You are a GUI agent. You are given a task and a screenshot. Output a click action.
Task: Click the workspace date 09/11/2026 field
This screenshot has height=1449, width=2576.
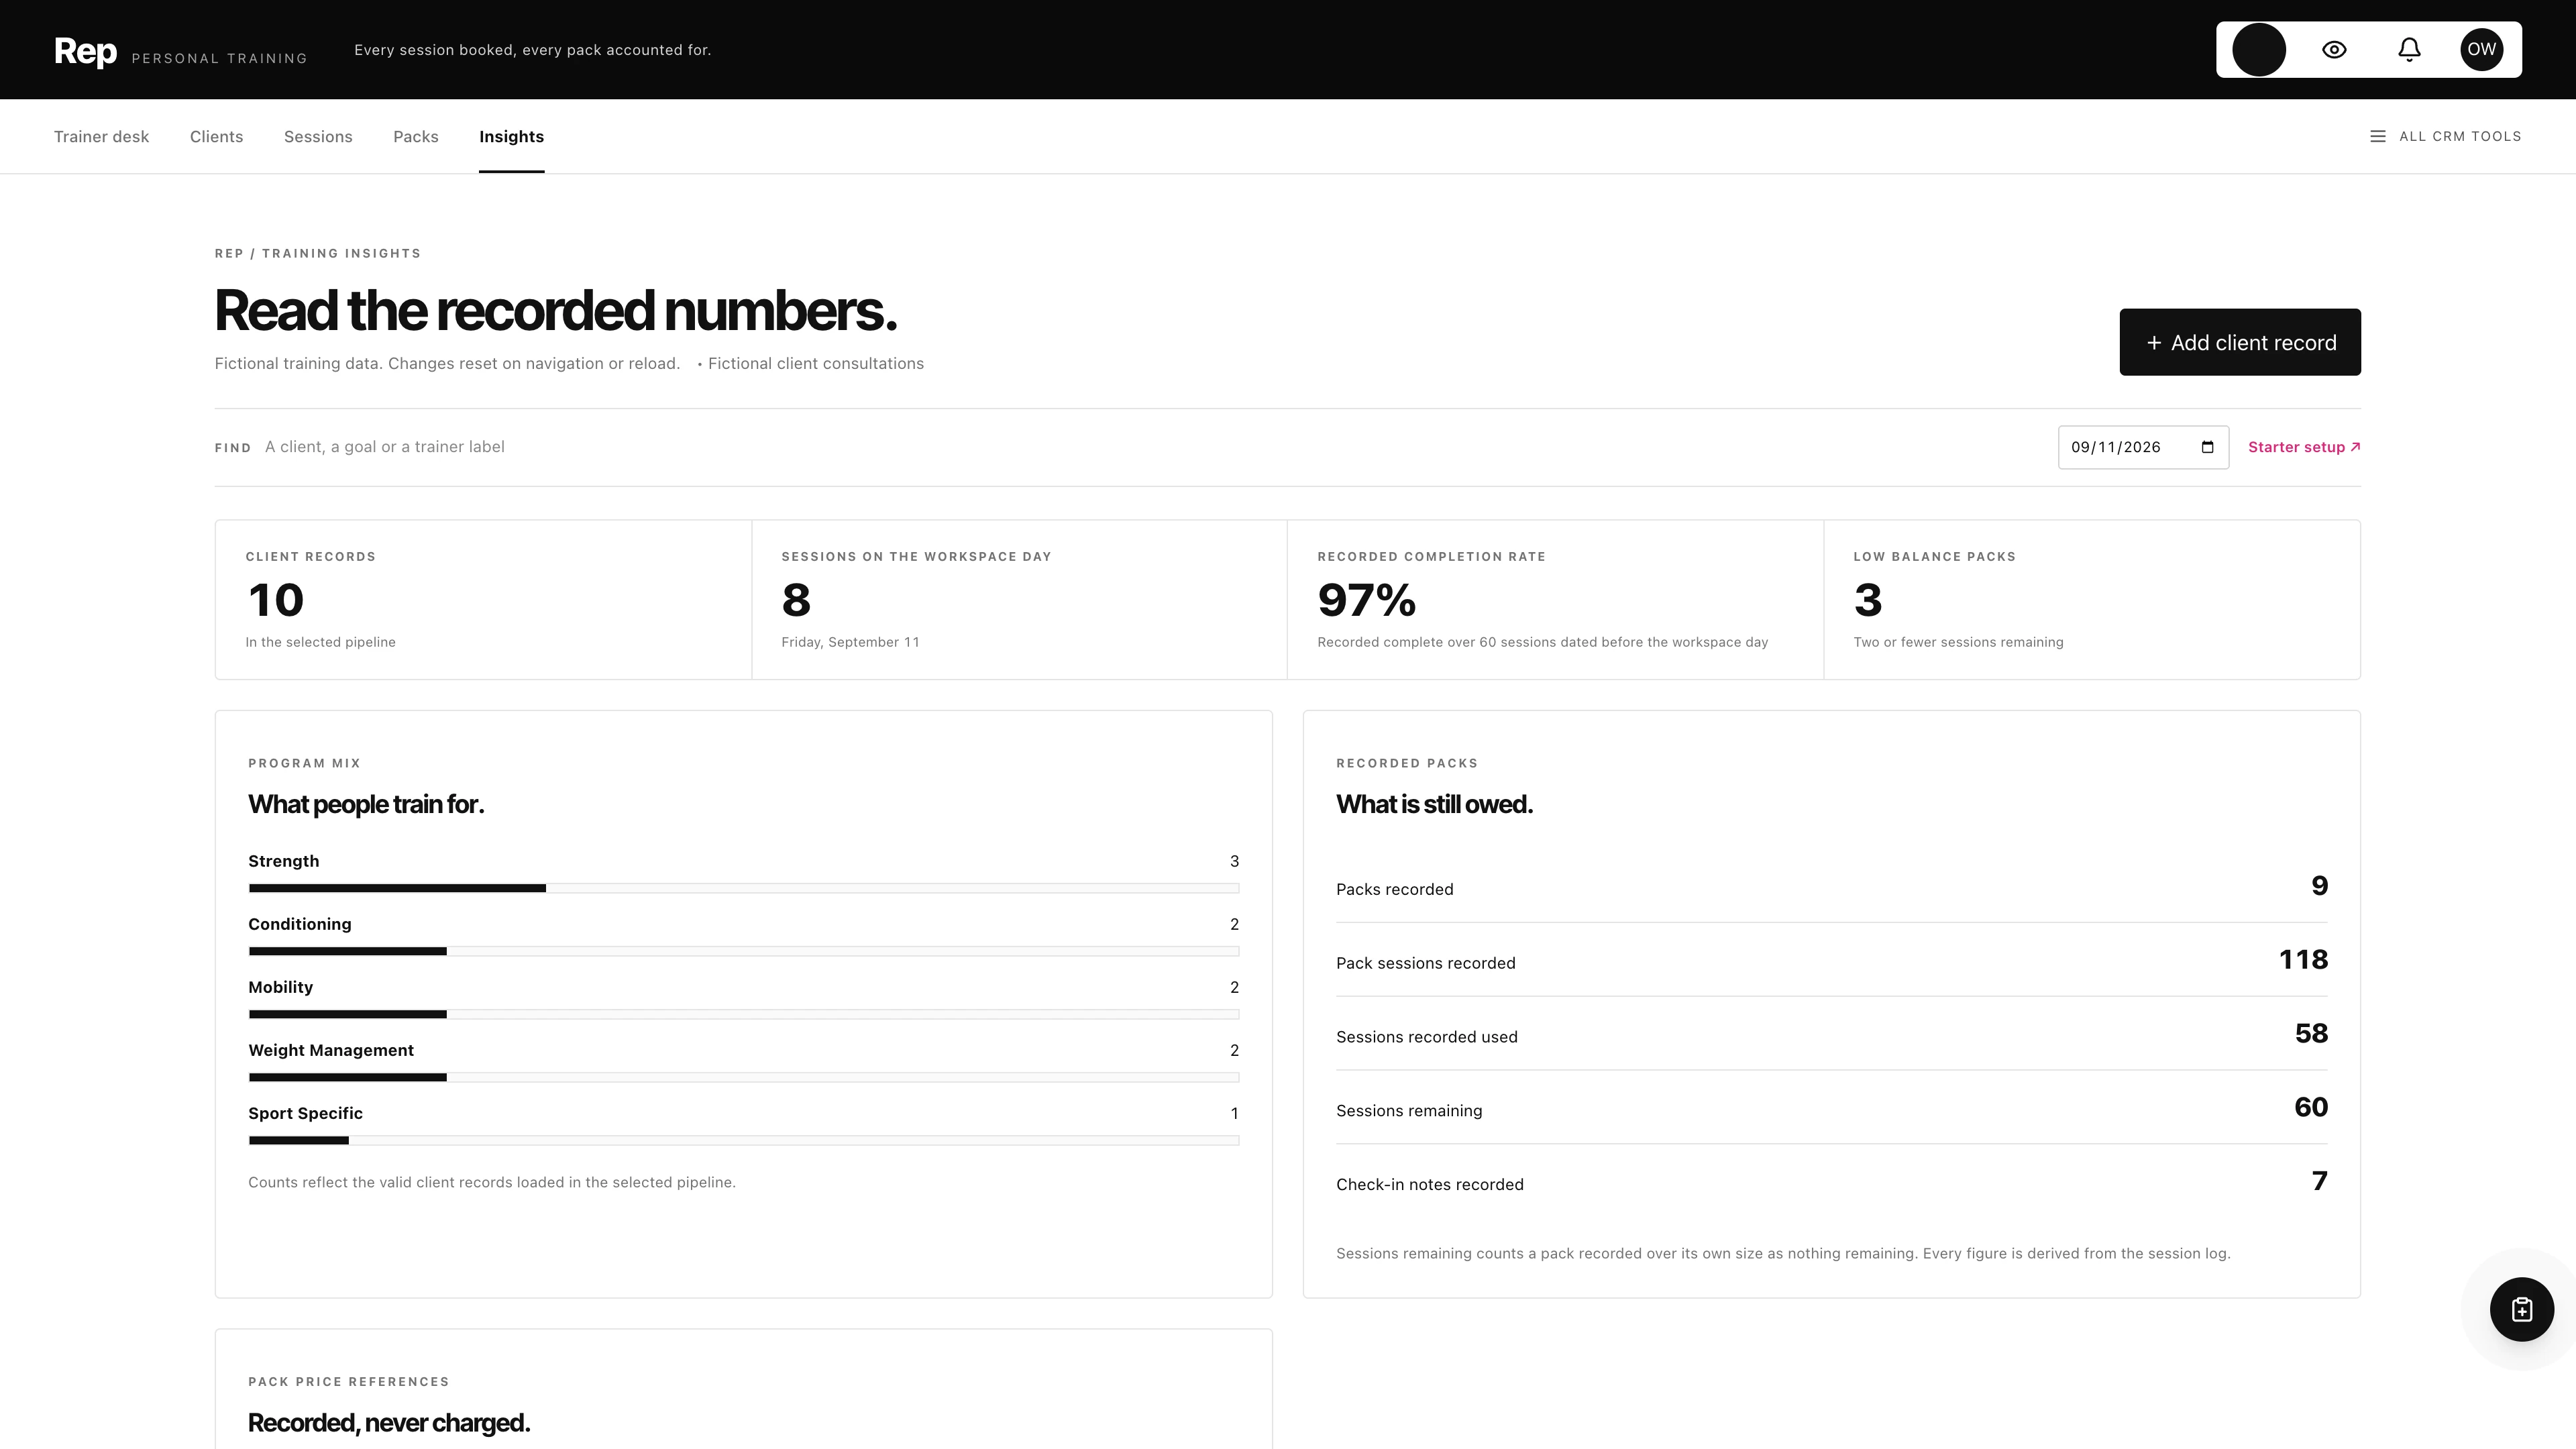coord(2143,447)
